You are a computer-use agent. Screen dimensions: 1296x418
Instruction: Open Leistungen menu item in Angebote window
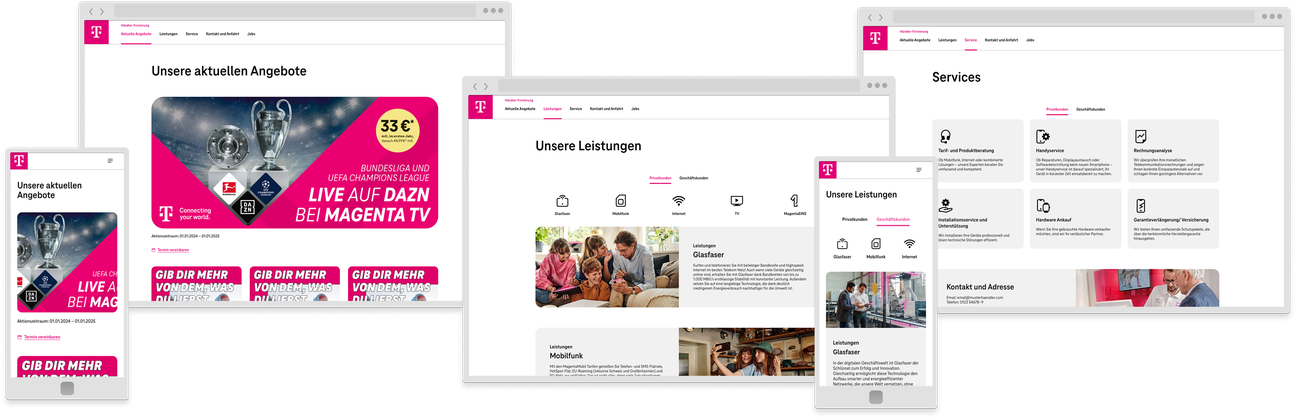pos(168,34)
